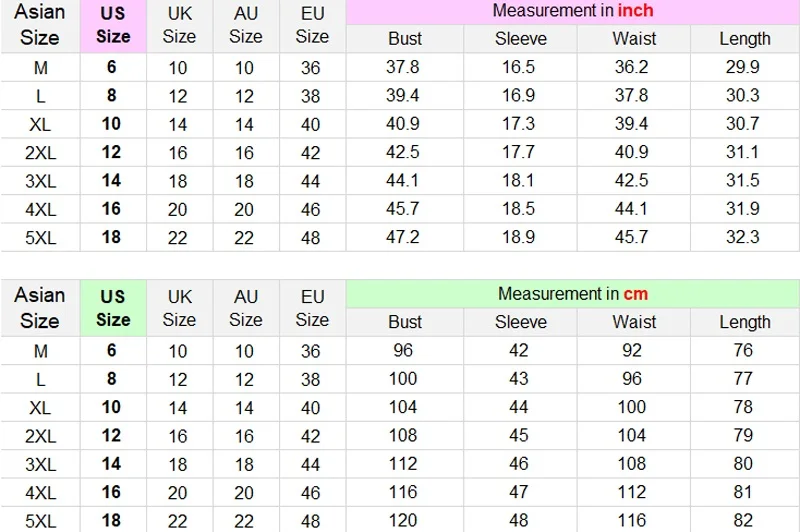Viewport: 800px width, 532px height.
Task: Select the 'Measurement in cm' header
Action: point(572,293)
